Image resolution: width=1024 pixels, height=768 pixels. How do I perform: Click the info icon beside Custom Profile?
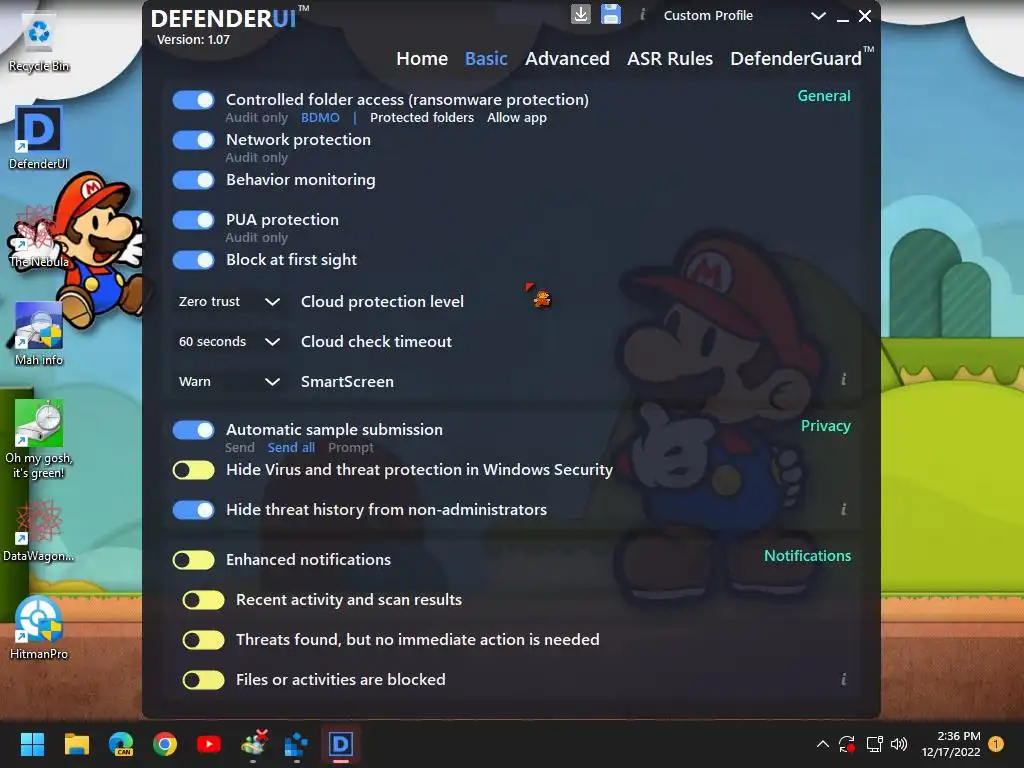[x=643, y=14]
